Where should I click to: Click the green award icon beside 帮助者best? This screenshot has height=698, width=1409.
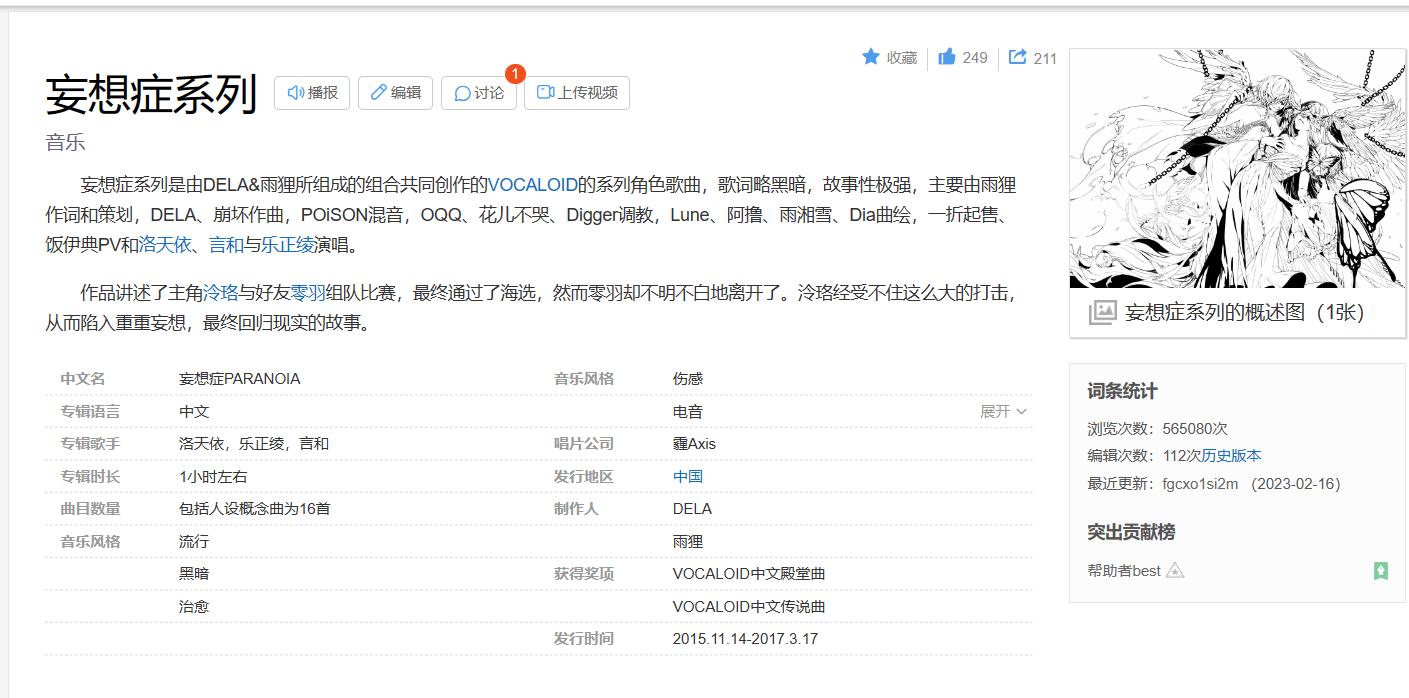[x=1380, y=571]
